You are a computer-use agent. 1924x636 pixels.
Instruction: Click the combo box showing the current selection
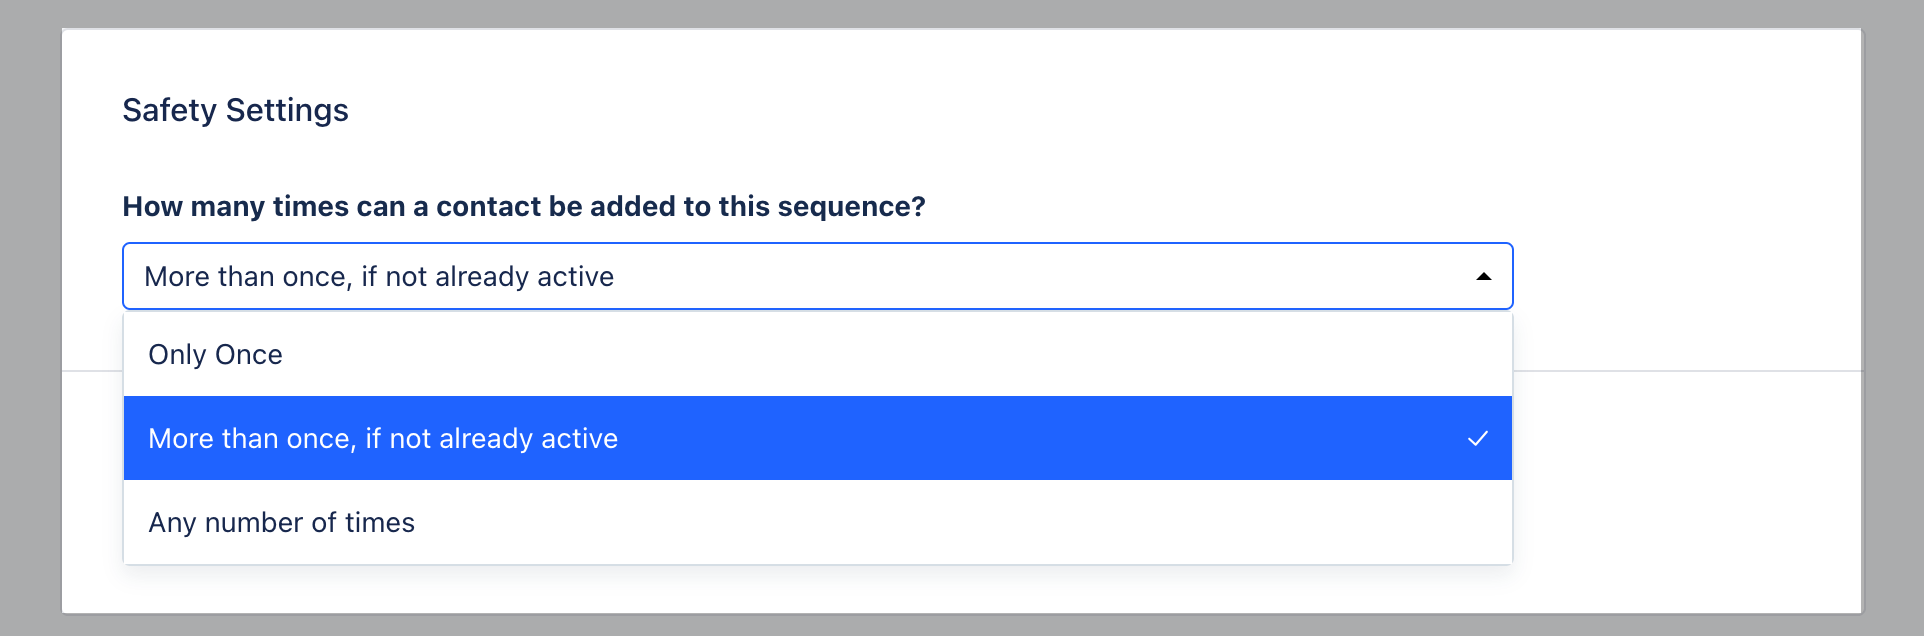800,277
